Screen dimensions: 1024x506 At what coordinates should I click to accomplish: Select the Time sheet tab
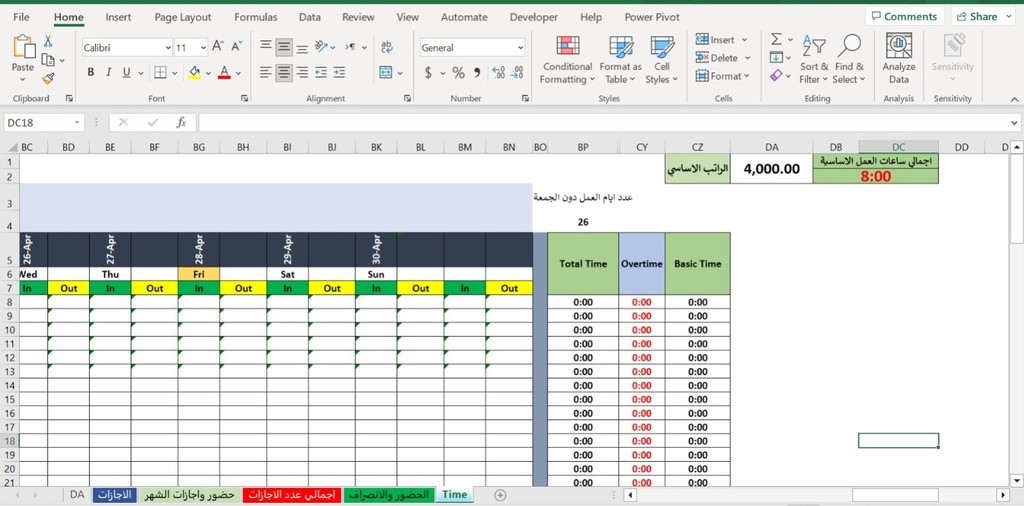tap(455, 495)
